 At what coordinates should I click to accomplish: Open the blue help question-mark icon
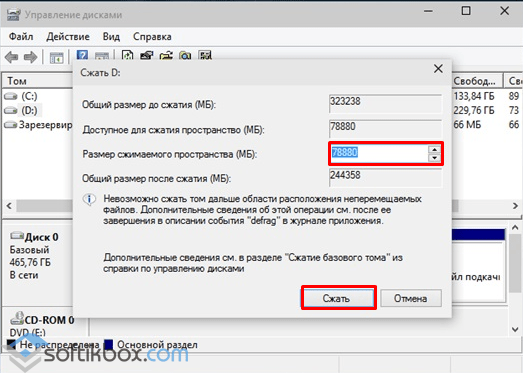(x=82, y=55)
